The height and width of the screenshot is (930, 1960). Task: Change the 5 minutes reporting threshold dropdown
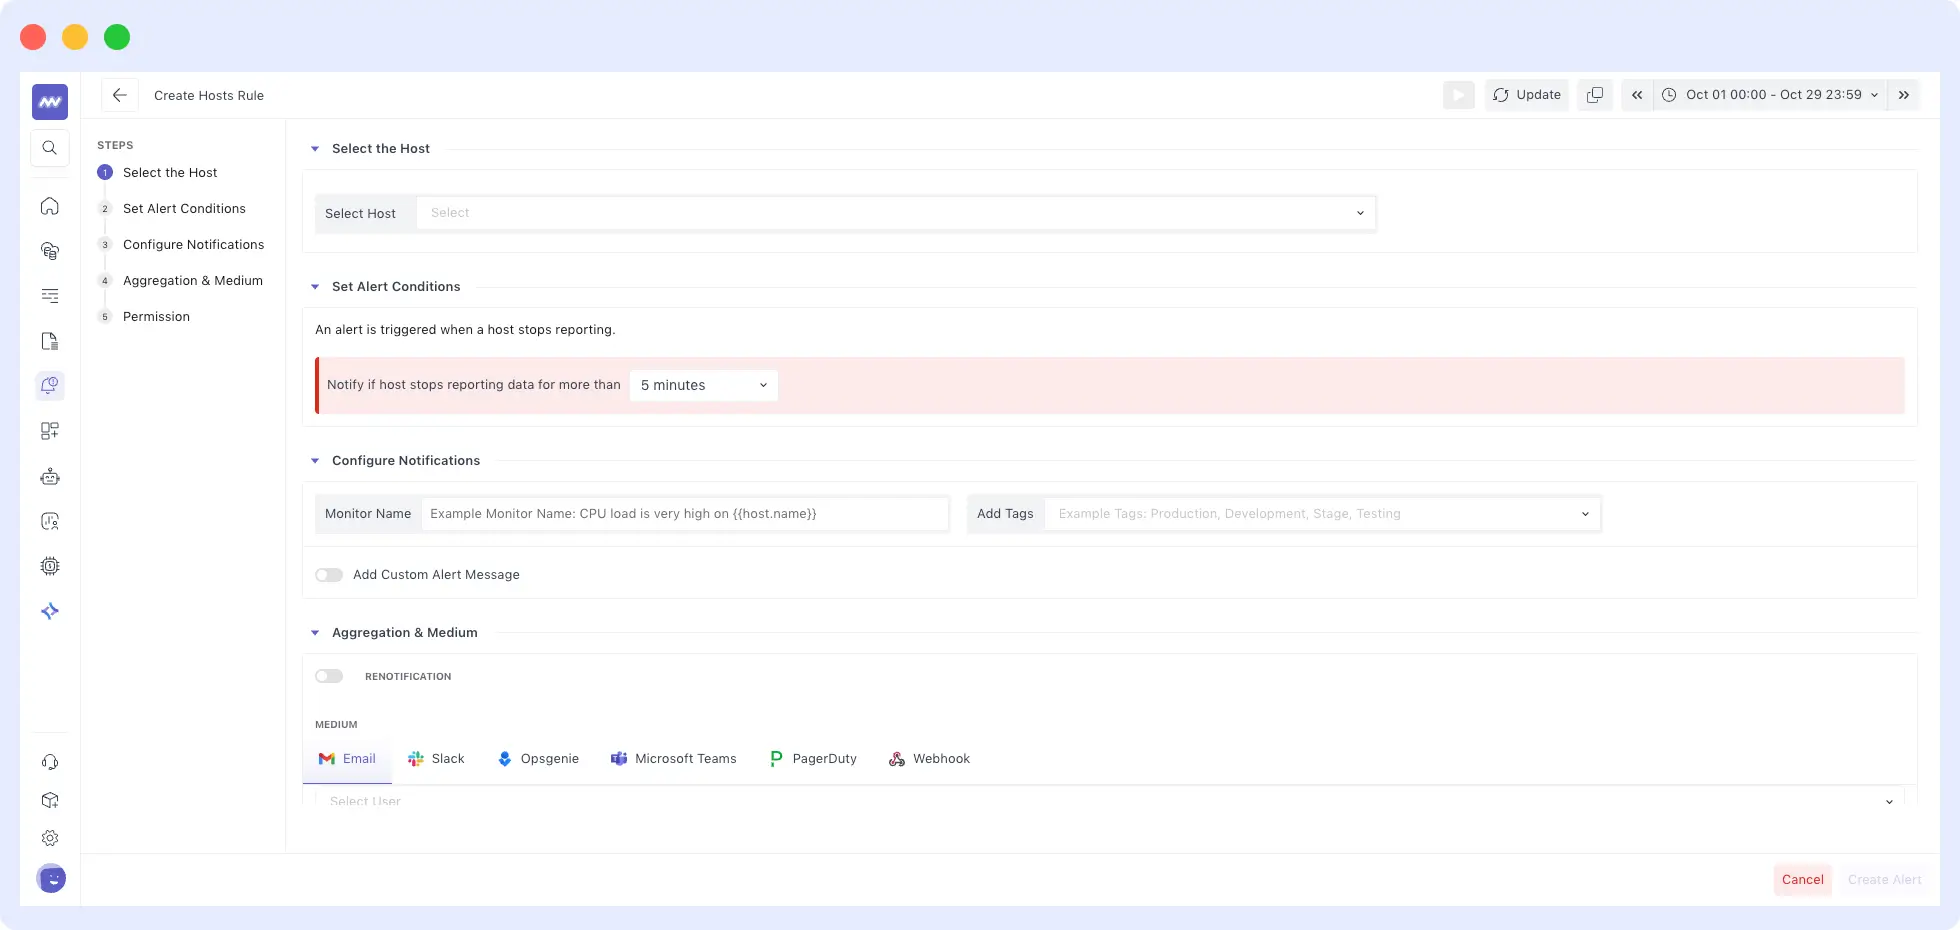[702, 385]
